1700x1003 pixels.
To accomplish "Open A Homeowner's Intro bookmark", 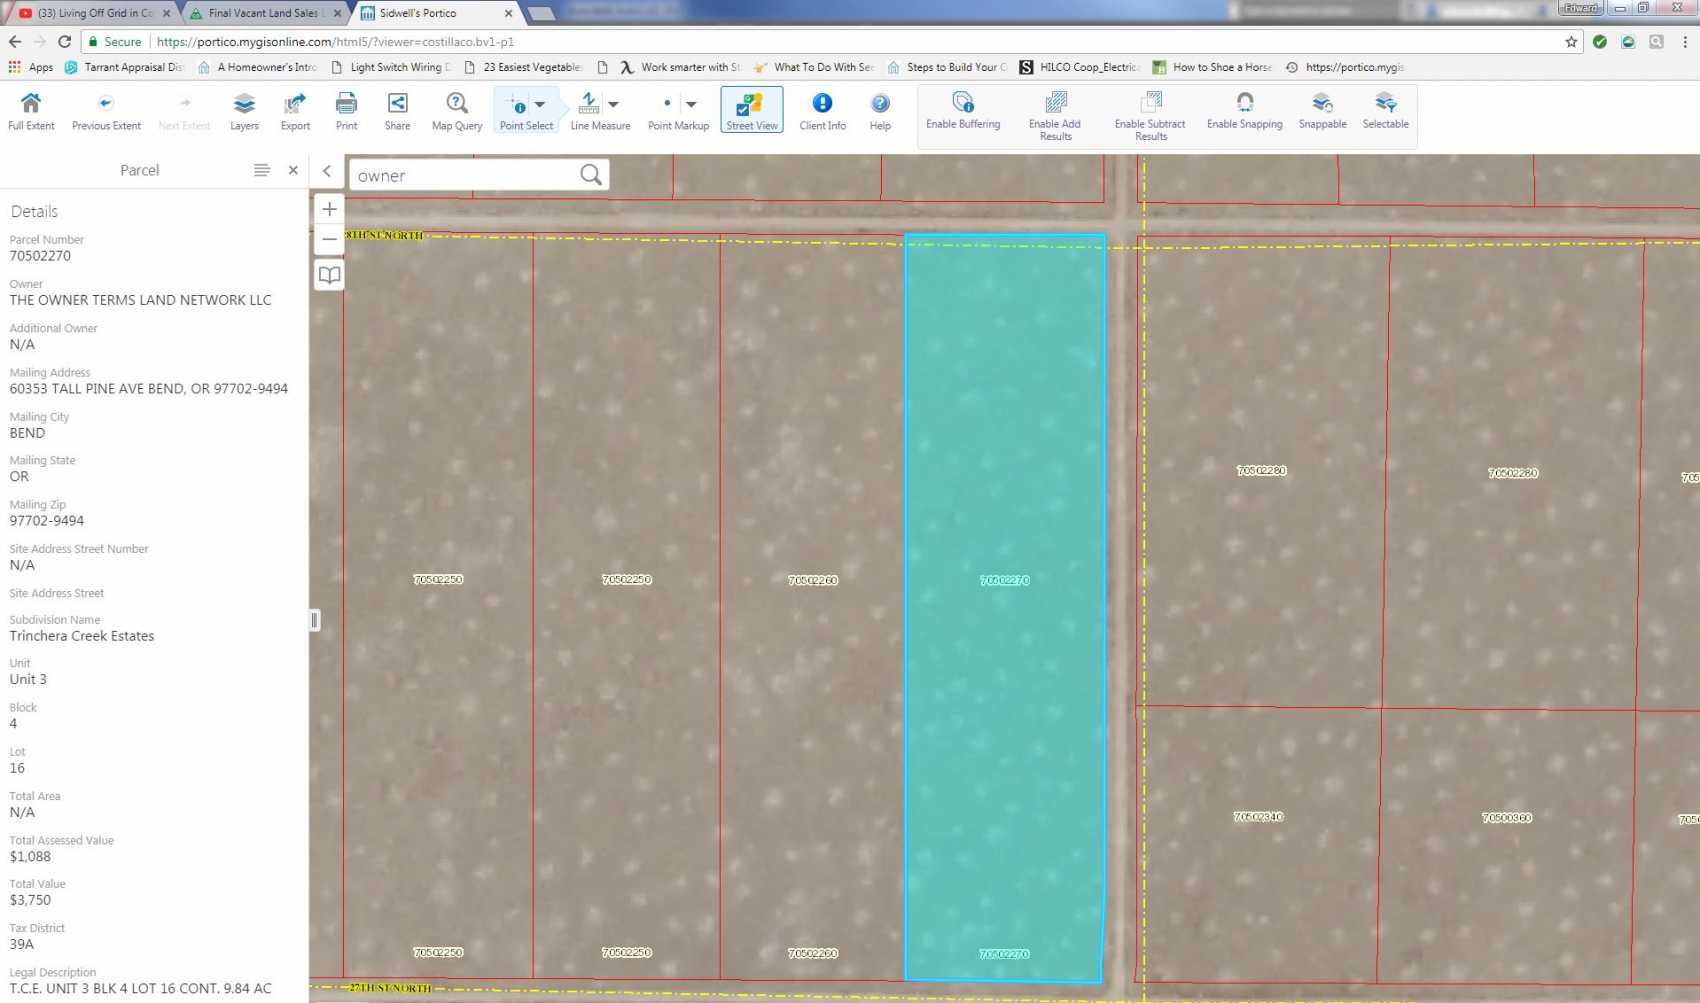I will coord(257,67).
